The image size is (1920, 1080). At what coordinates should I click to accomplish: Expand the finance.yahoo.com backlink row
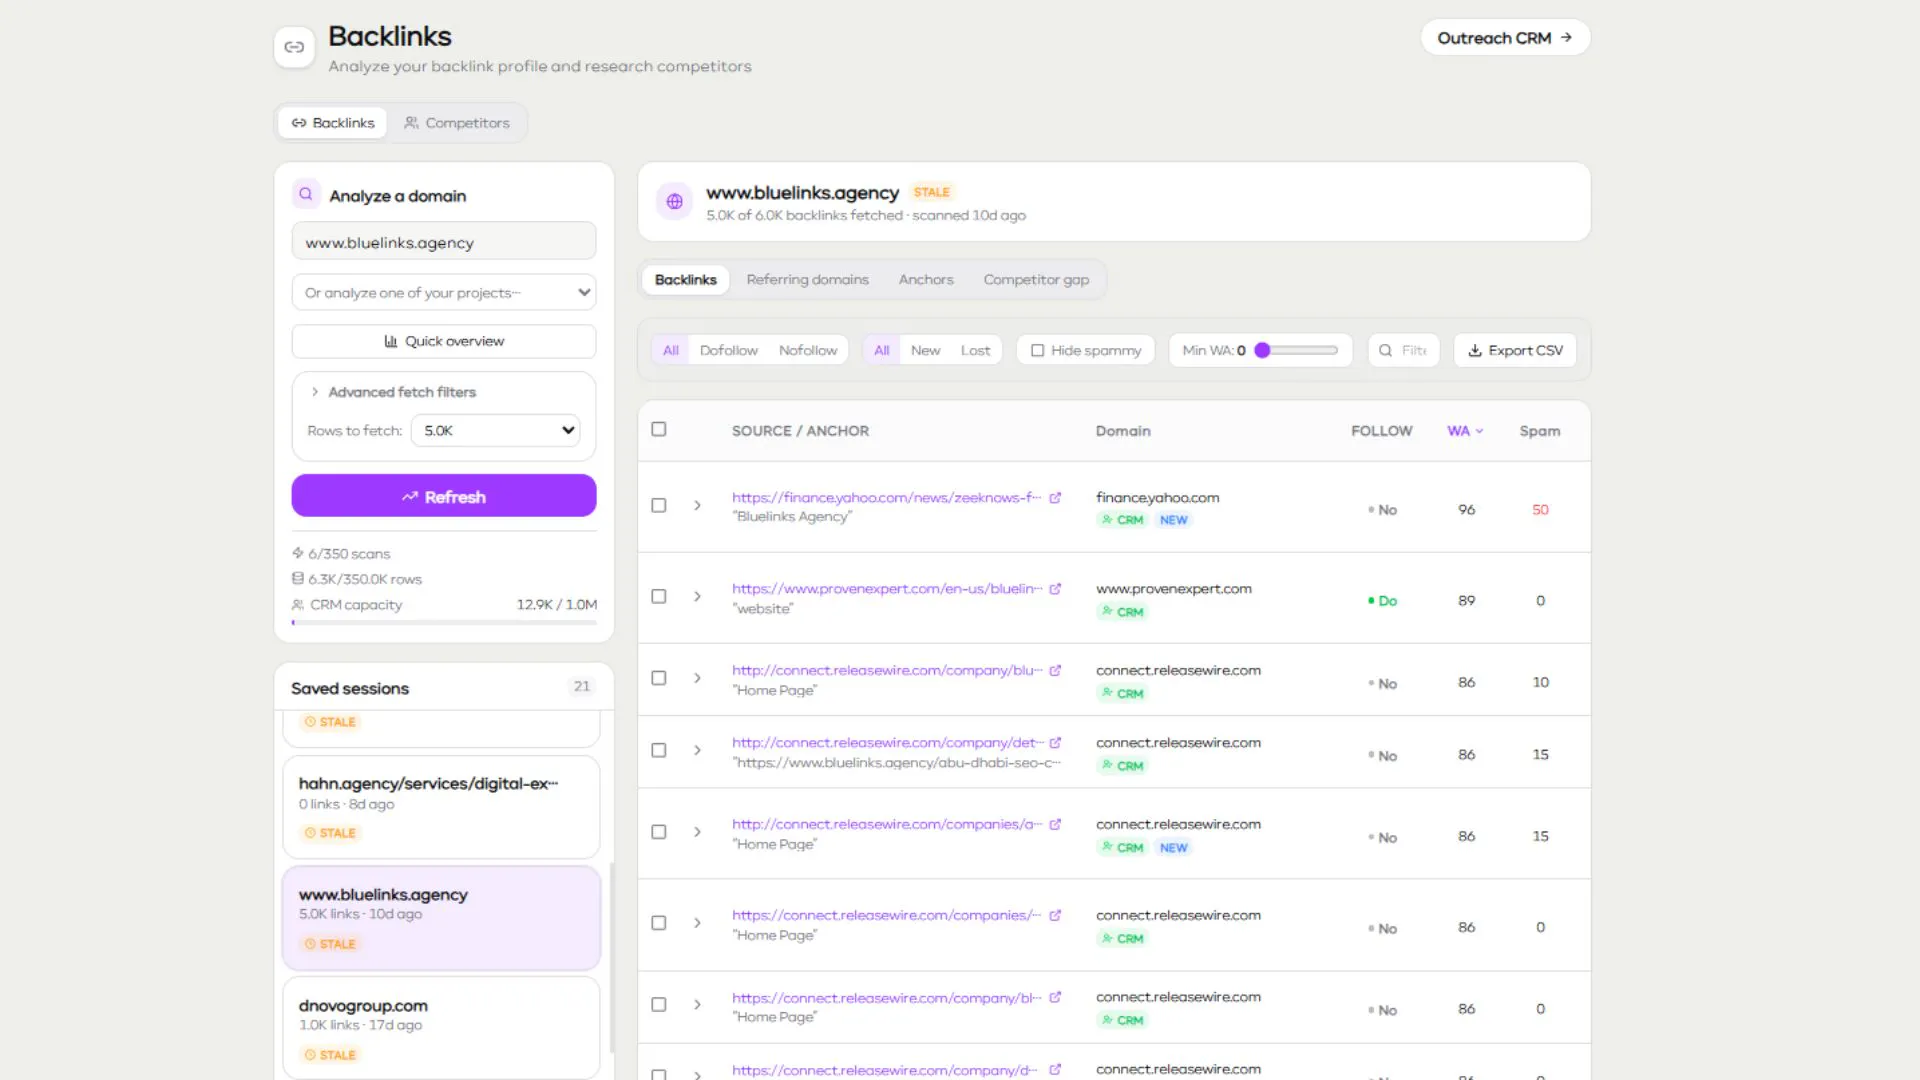[x=698, y=506]
